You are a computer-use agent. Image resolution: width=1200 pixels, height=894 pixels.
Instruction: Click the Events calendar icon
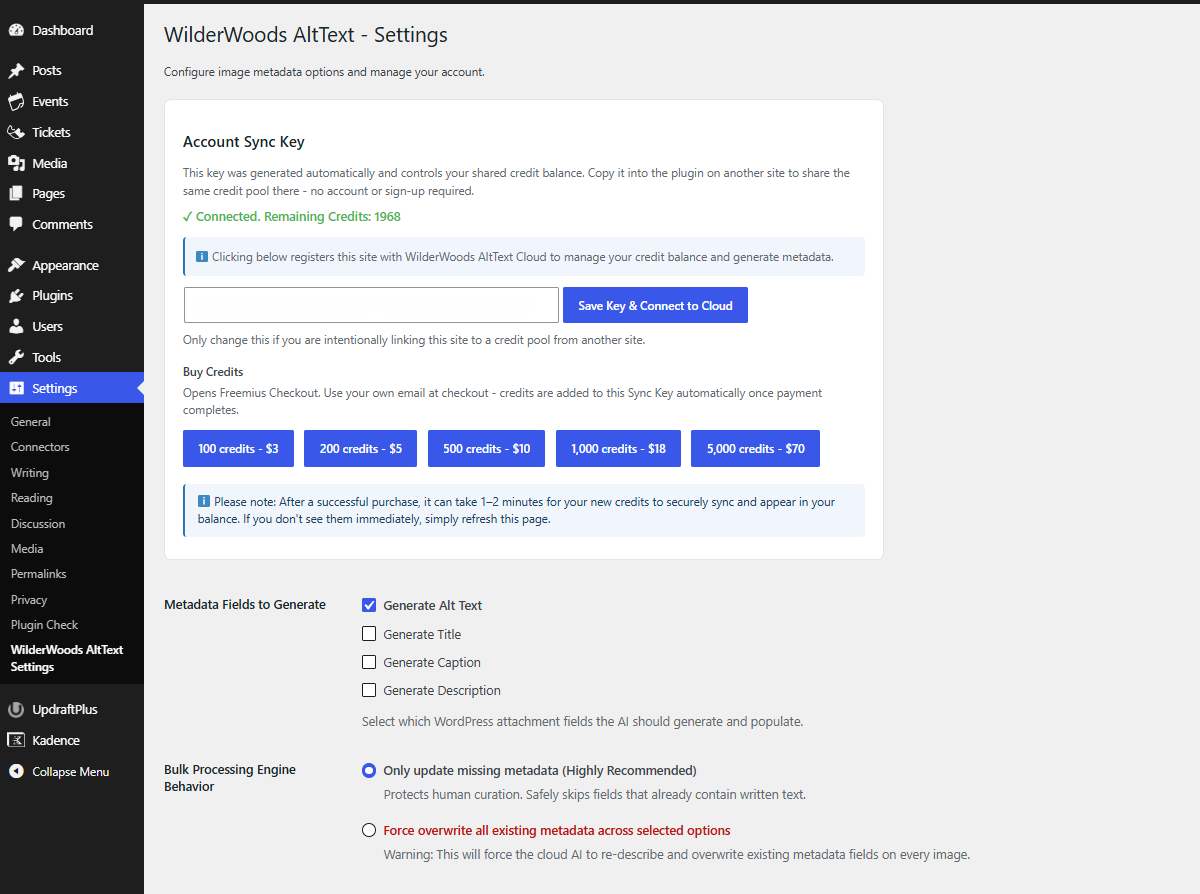click(x=16, y=101)
